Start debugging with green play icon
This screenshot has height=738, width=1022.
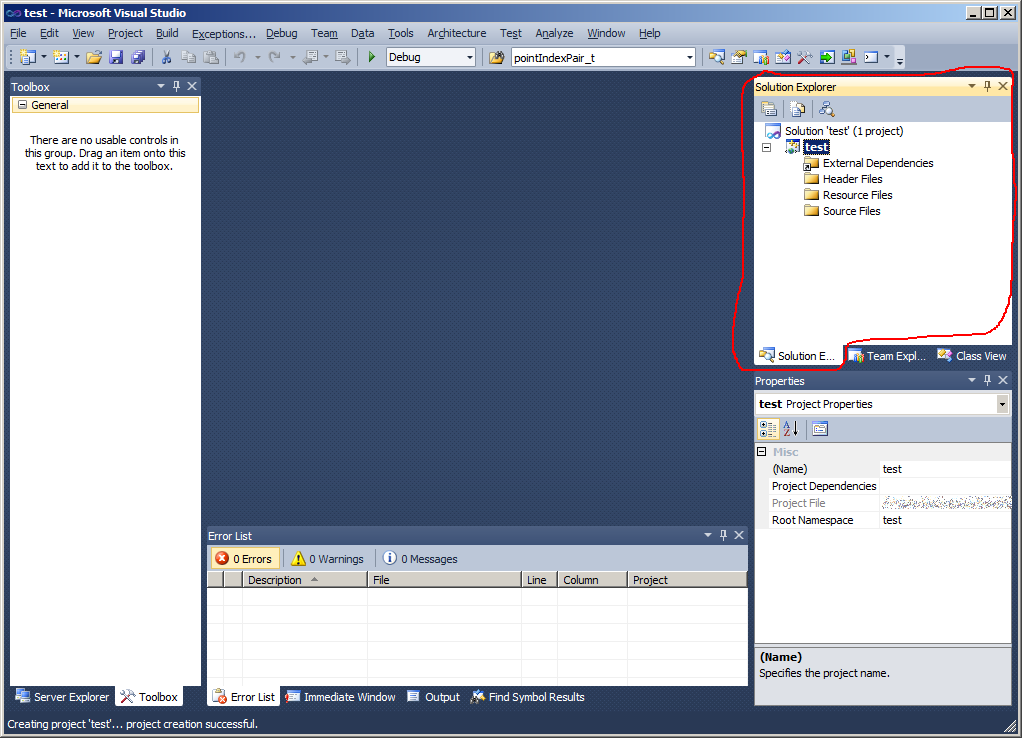pyautogui.click(x=372, y=57)
